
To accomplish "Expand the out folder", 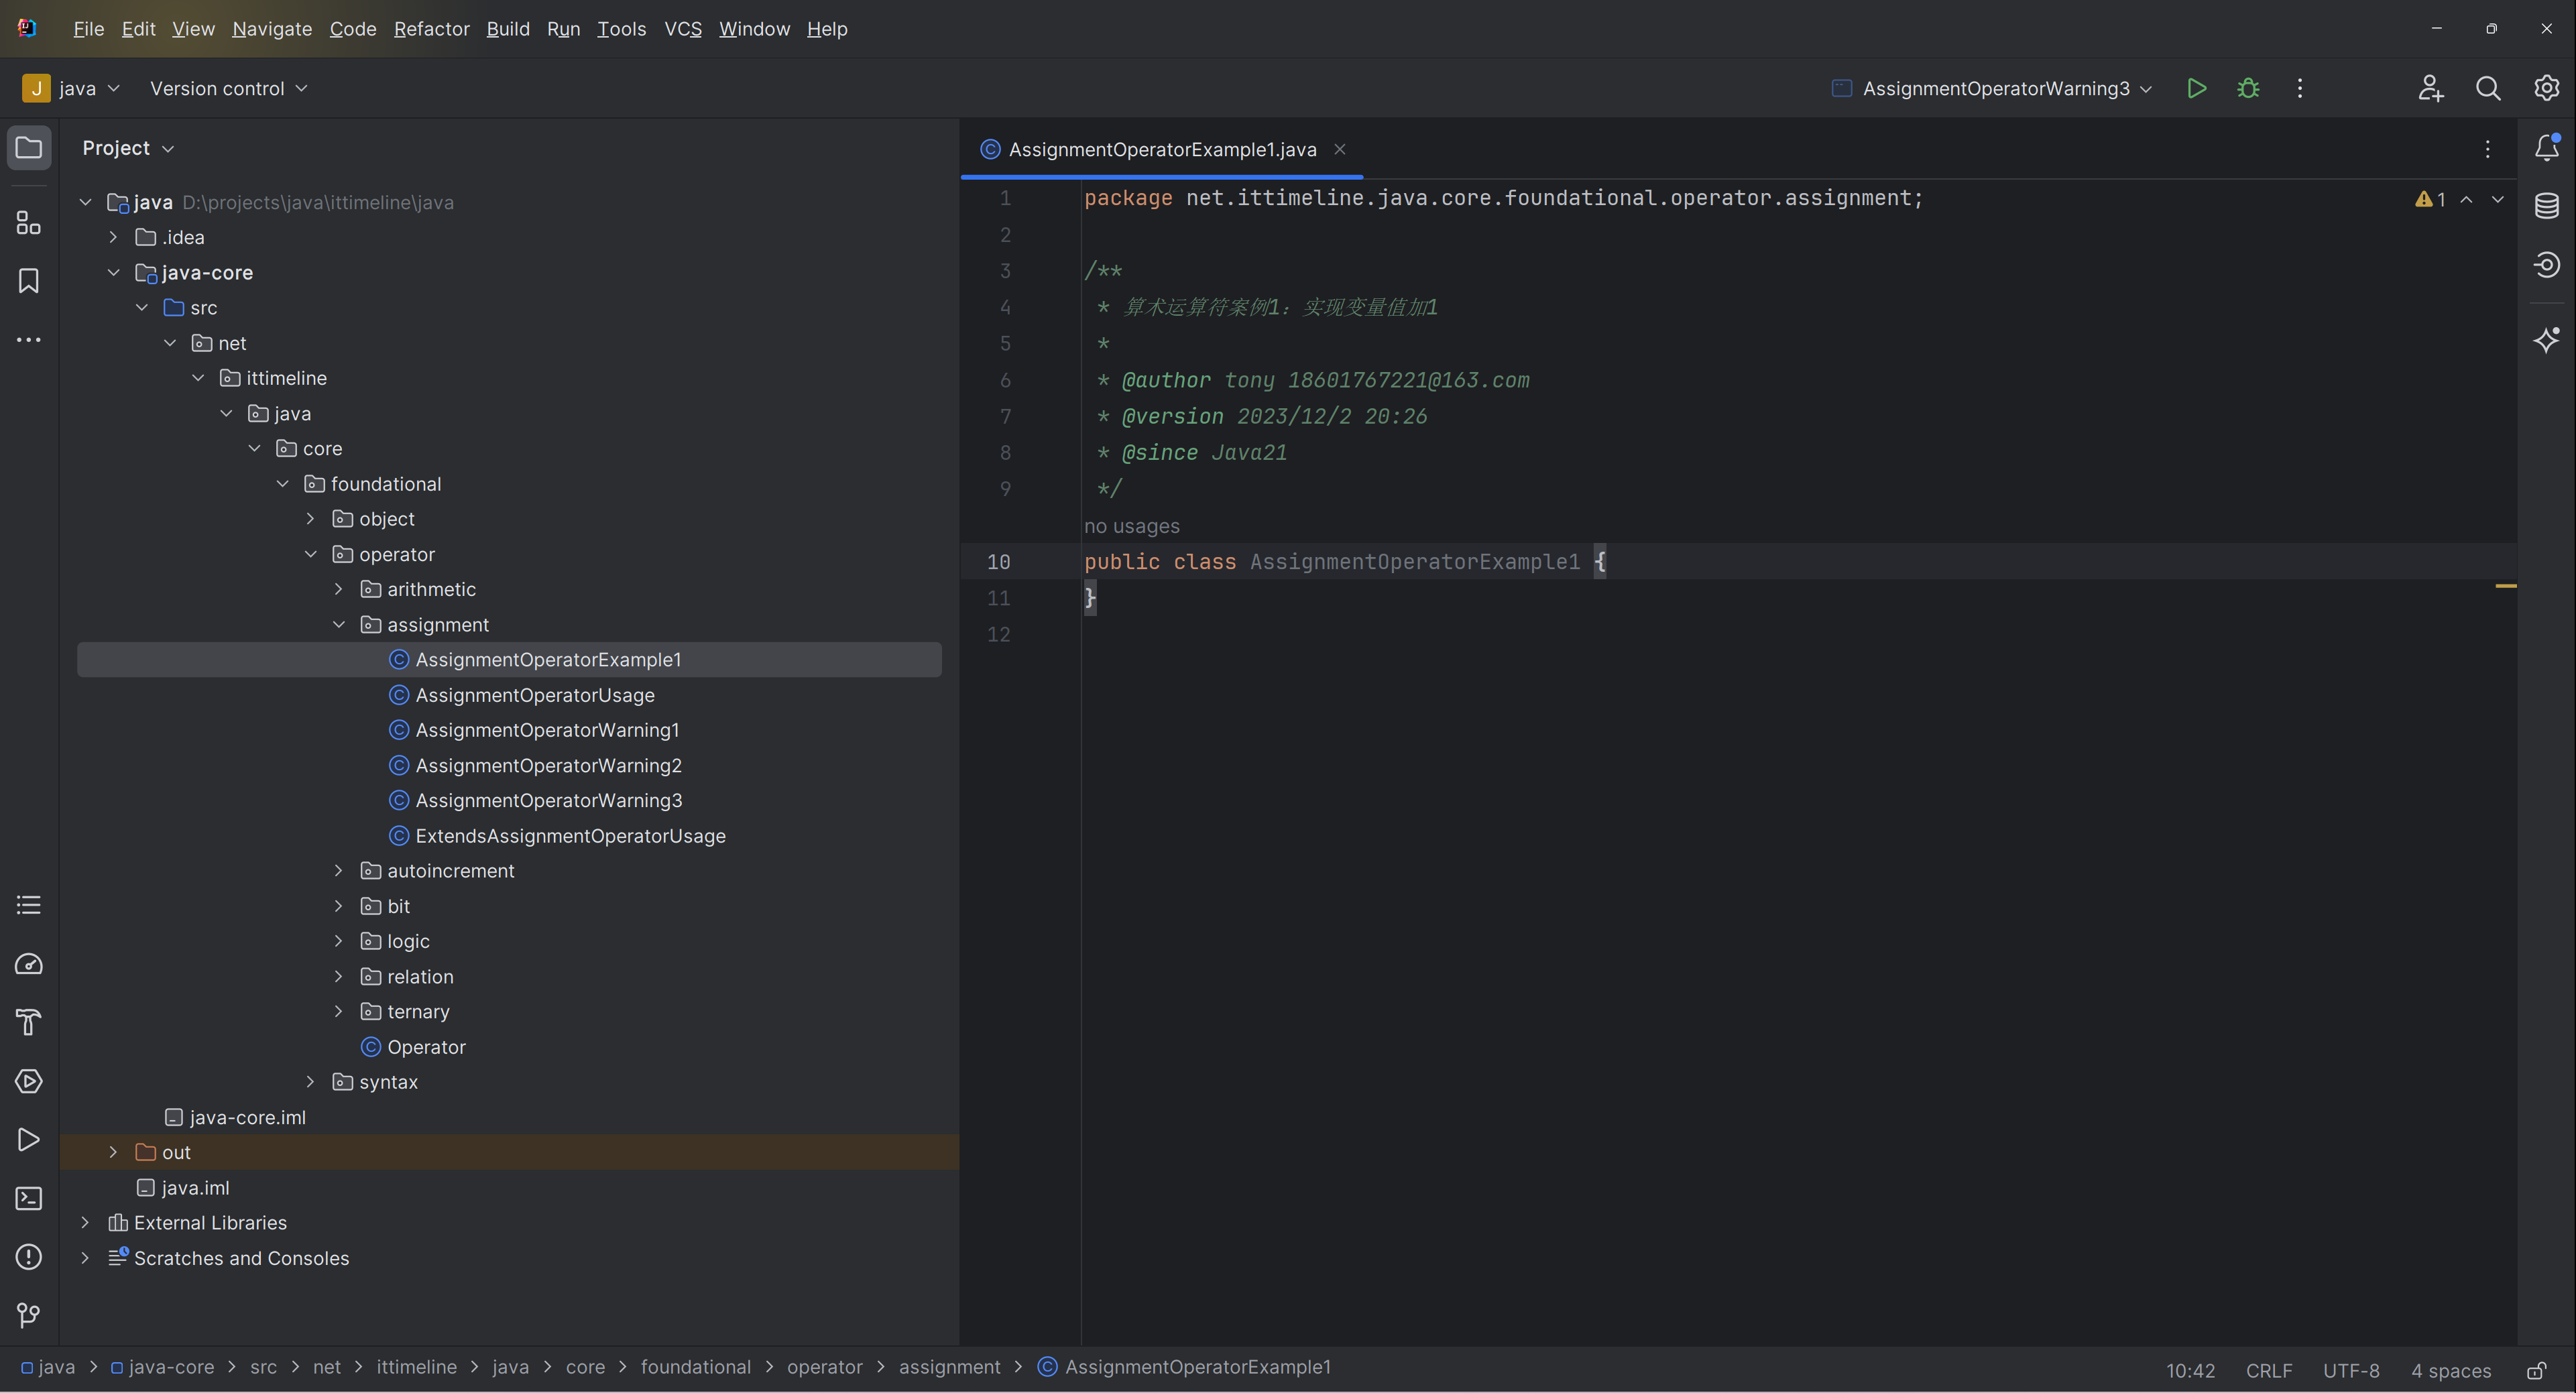I will click(113, 1152).
